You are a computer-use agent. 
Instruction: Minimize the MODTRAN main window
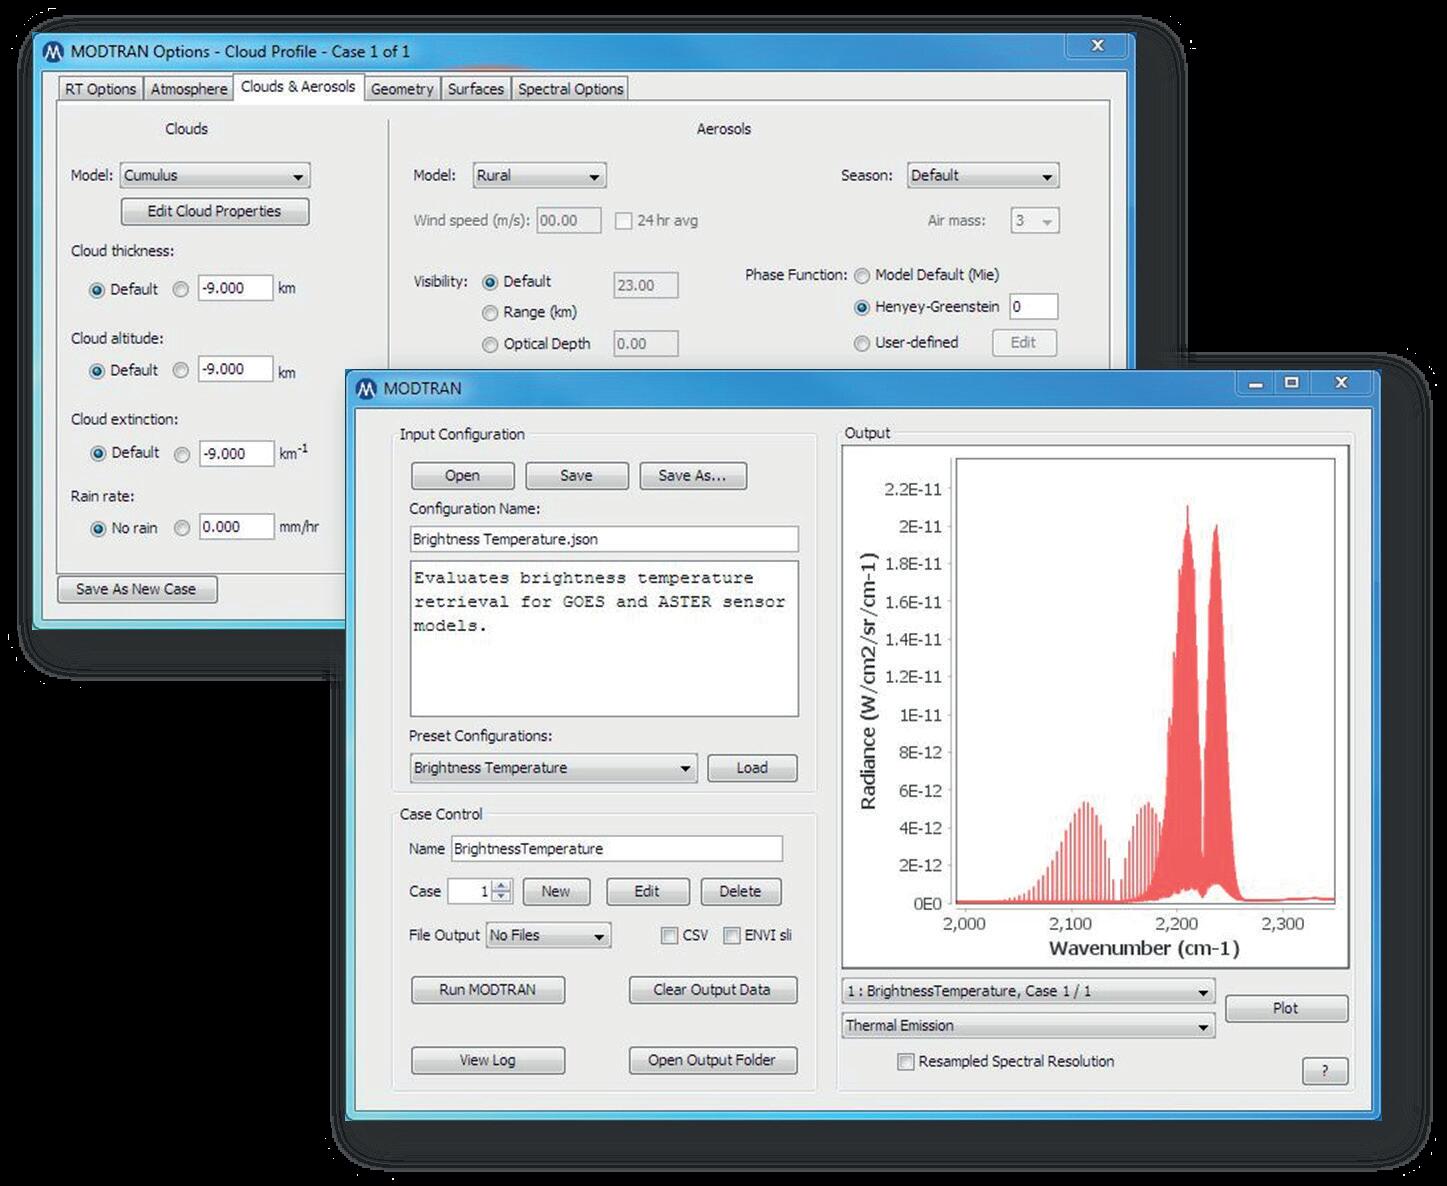pyautogui.click(x=1255, y=383)
